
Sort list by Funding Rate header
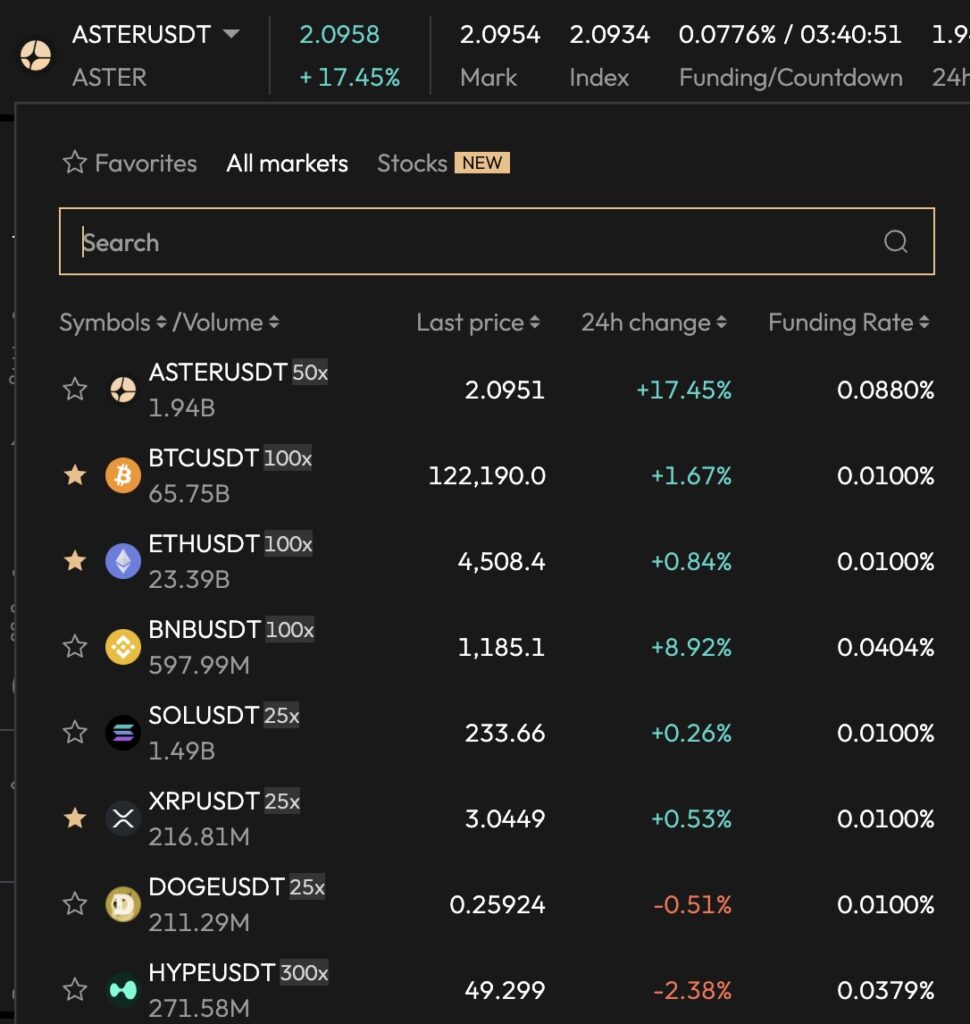(x=848, y=323)
